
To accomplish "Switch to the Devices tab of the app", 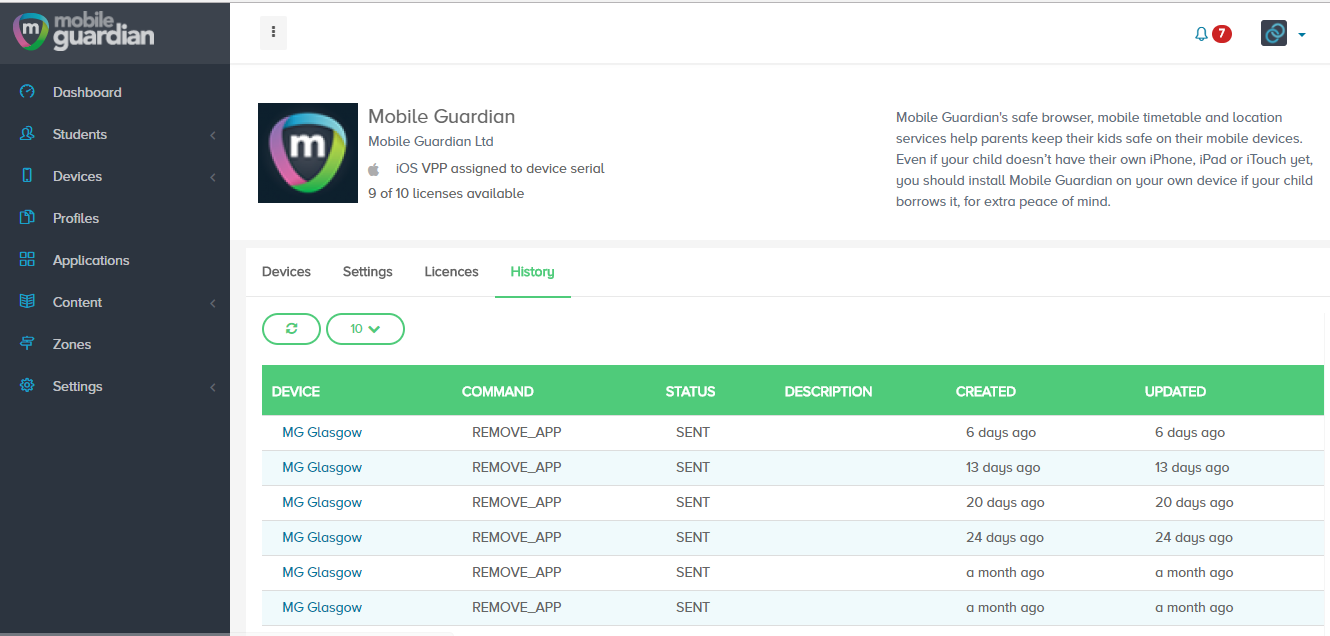I will [x=286, y=272].
